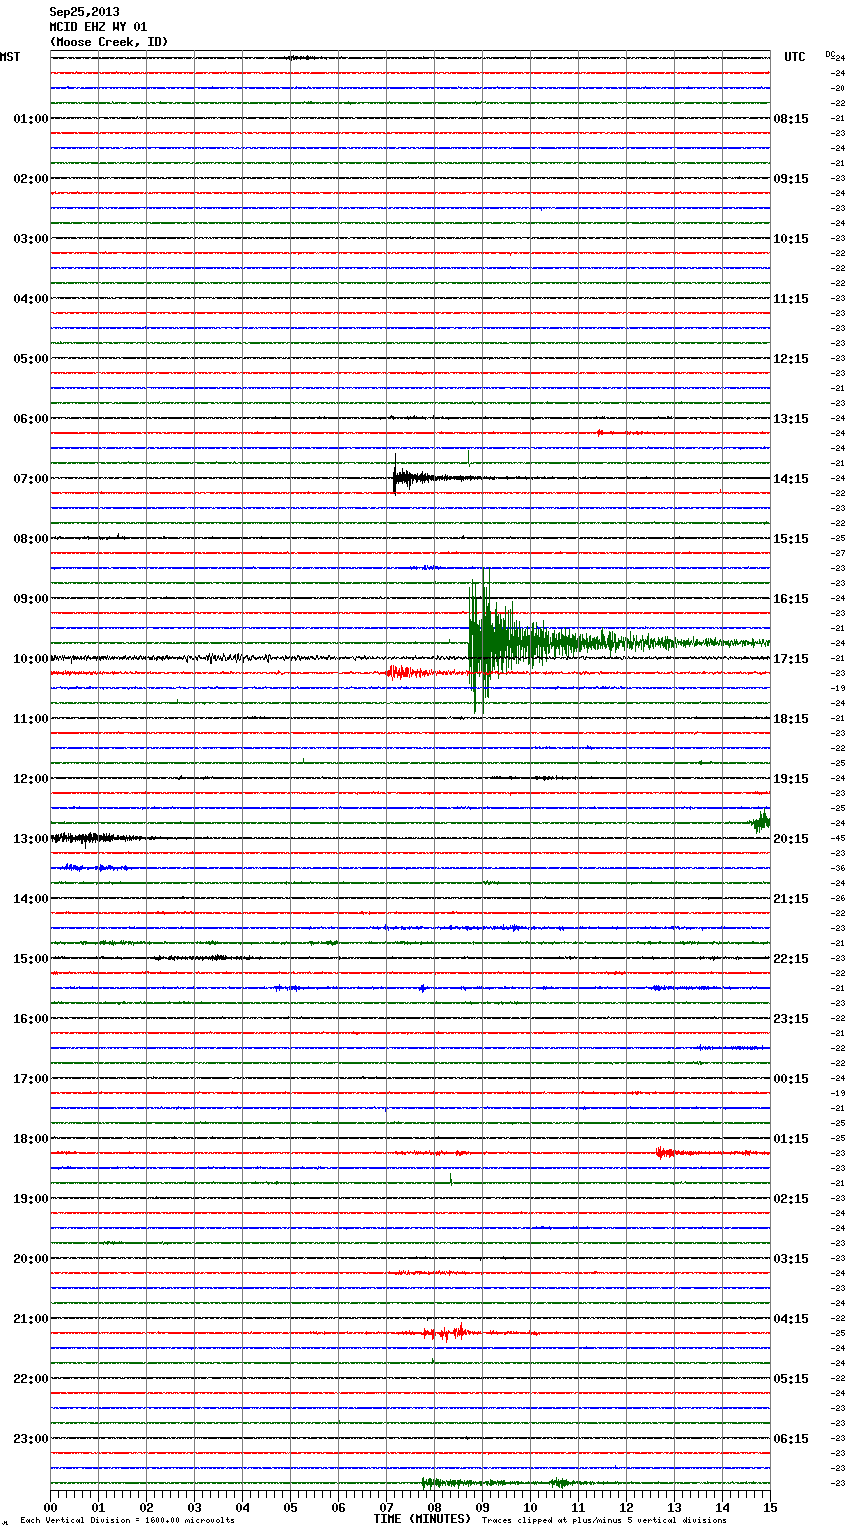The width and height of the screenshot is (850, 1534).
Task: Click the "03:15" UTC time label
Action: pos(791,1259)
